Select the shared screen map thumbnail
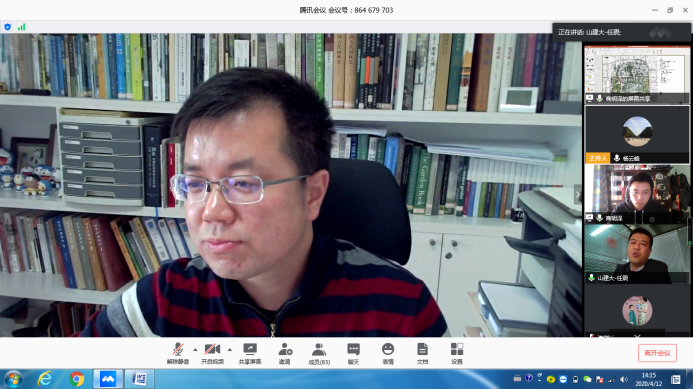Viewport: 693px width, 389px height. [x=637, y=74]
